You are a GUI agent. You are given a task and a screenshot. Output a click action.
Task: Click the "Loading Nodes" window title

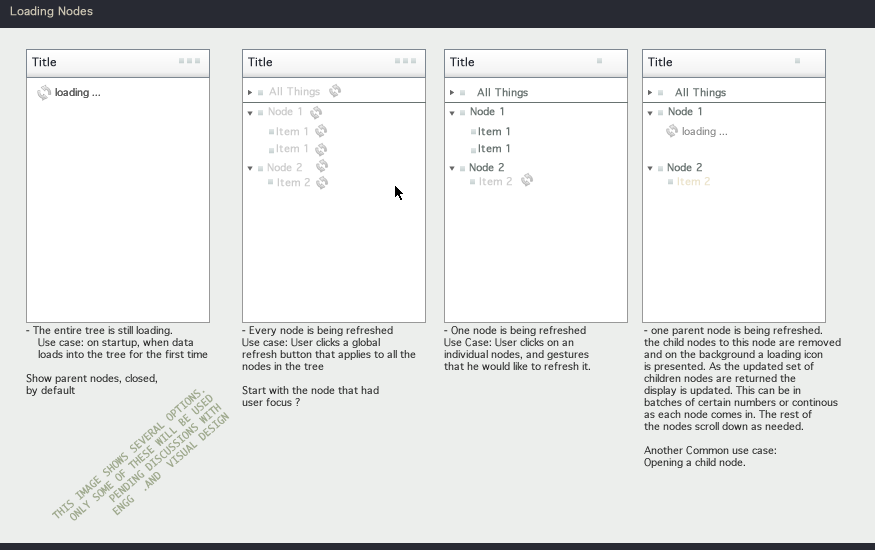[51, 12]
